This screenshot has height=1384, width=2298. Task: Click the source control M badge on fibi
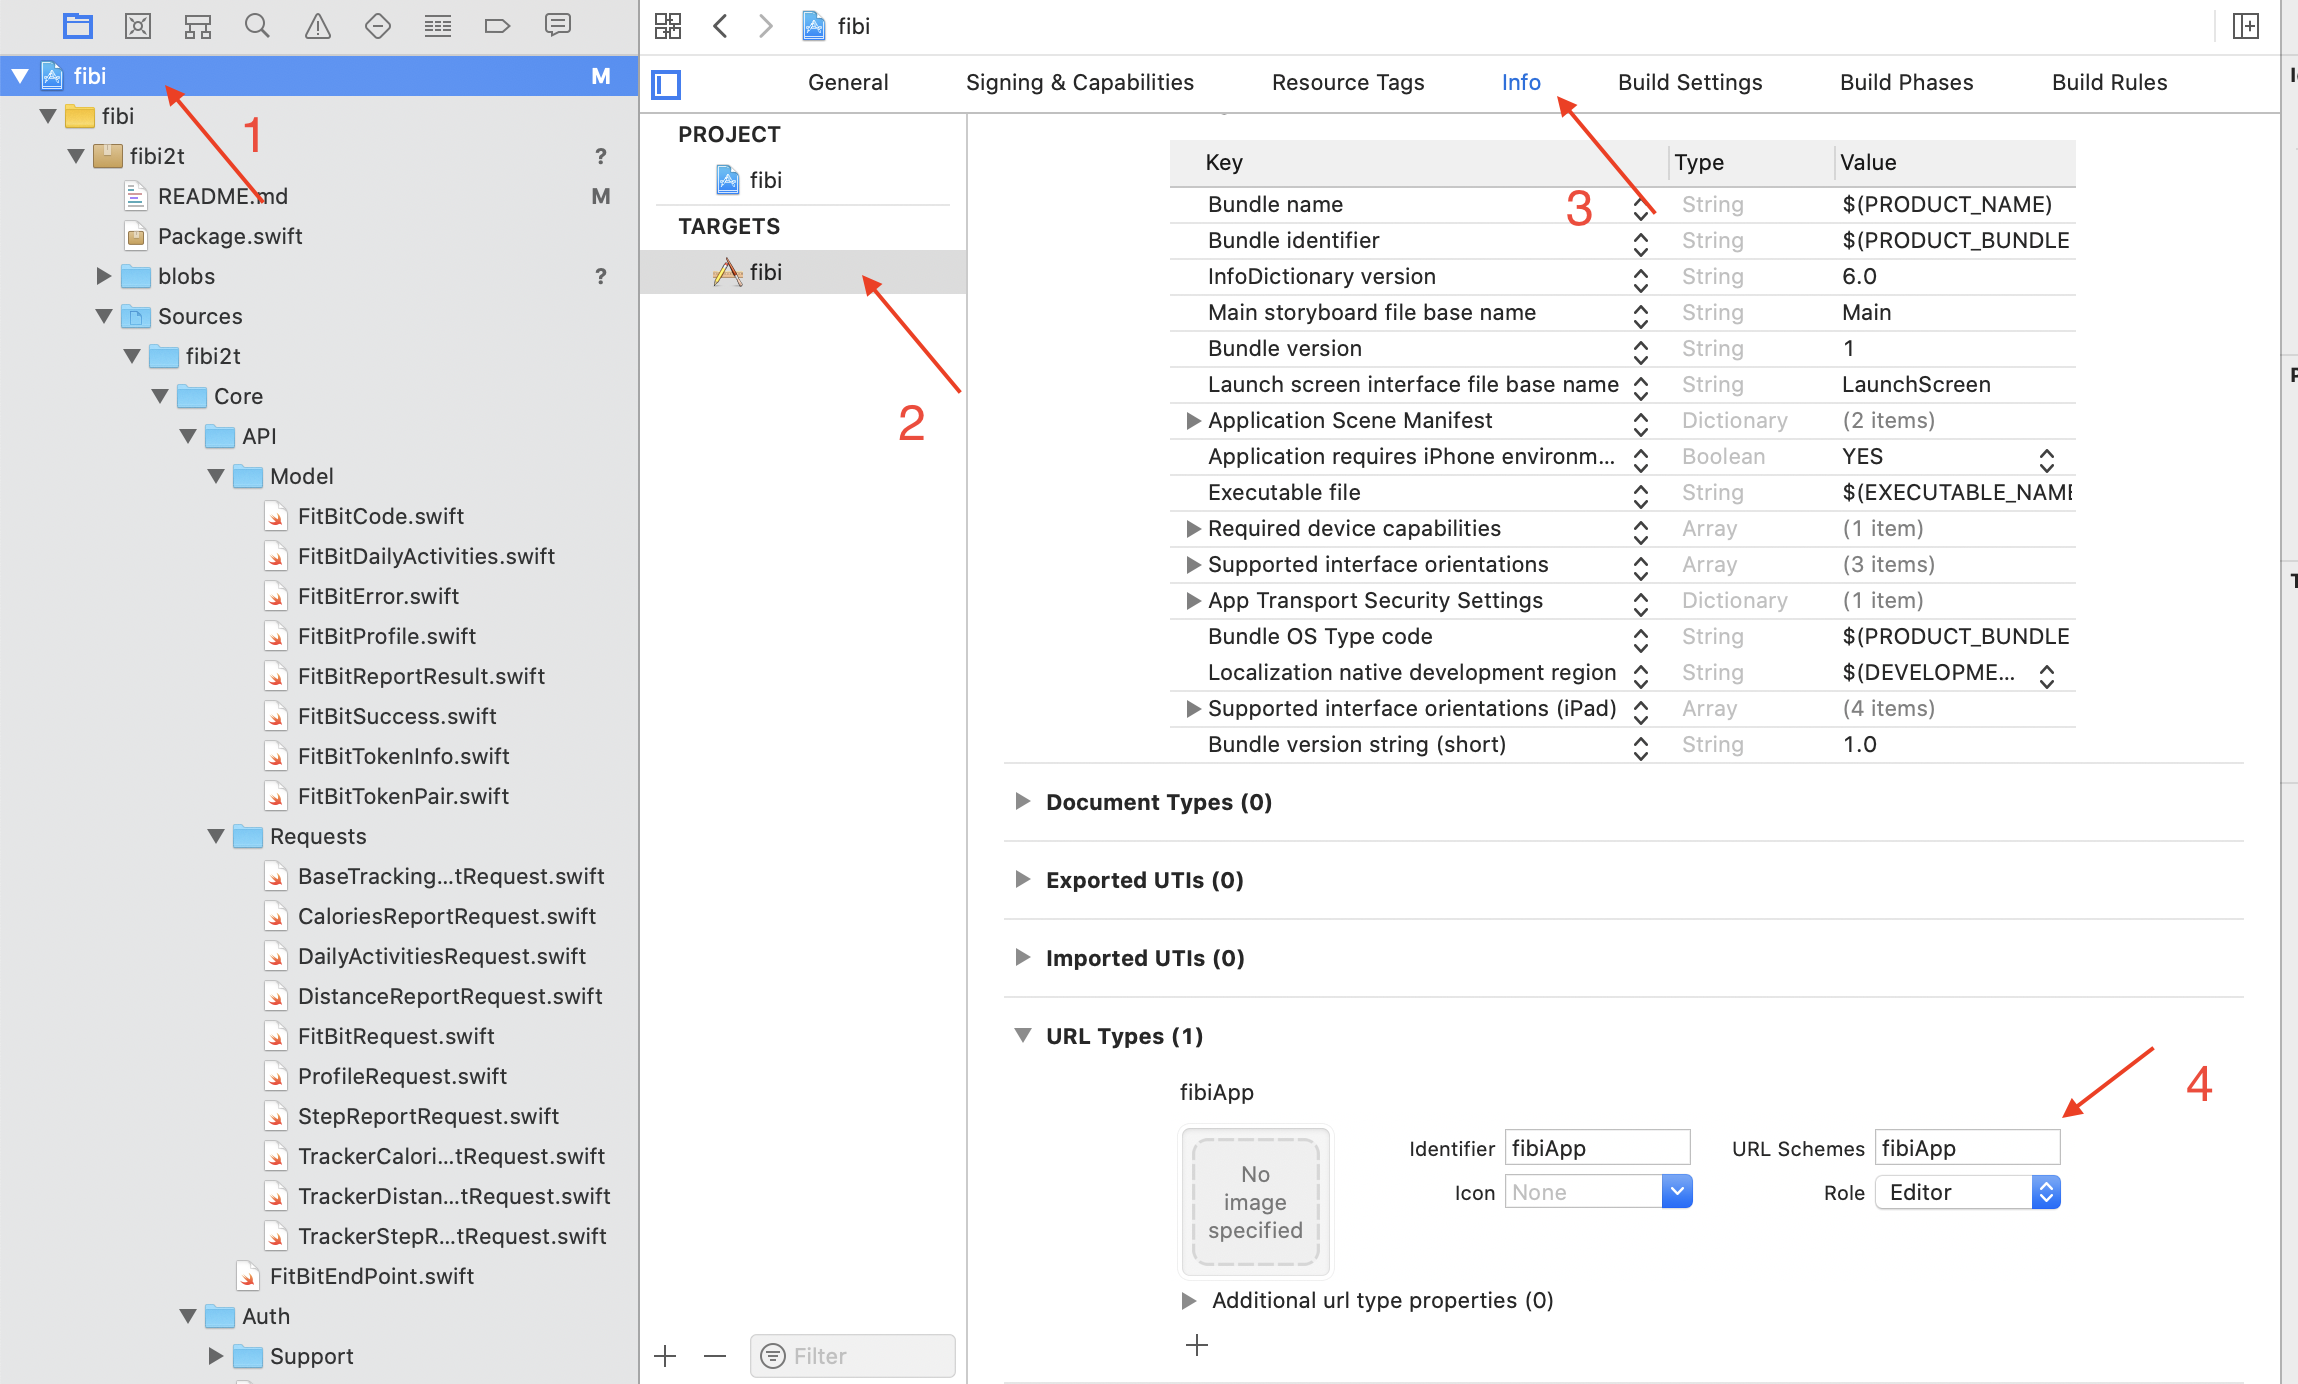click(x=599, y=76)
